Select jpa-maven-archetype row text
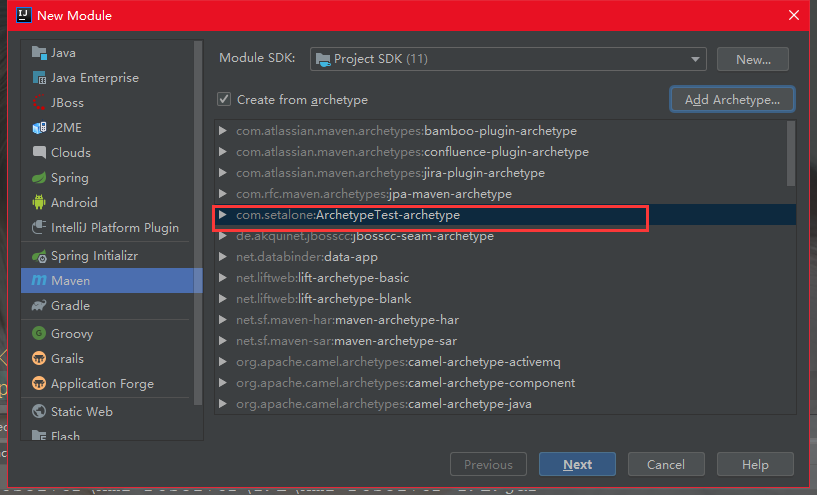Image resolution: width=817 pixels, height=495 pixels. point(374,194)
